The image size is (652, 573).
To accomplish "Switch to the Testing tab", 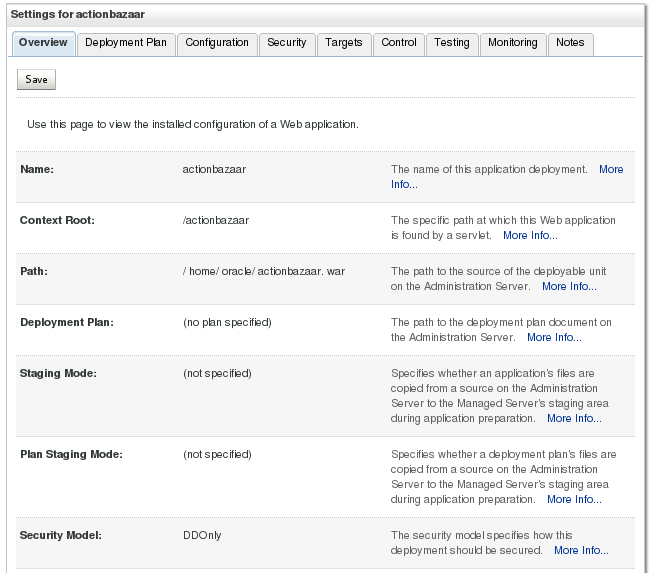I will pyautogui.click(x=452, y=43).
